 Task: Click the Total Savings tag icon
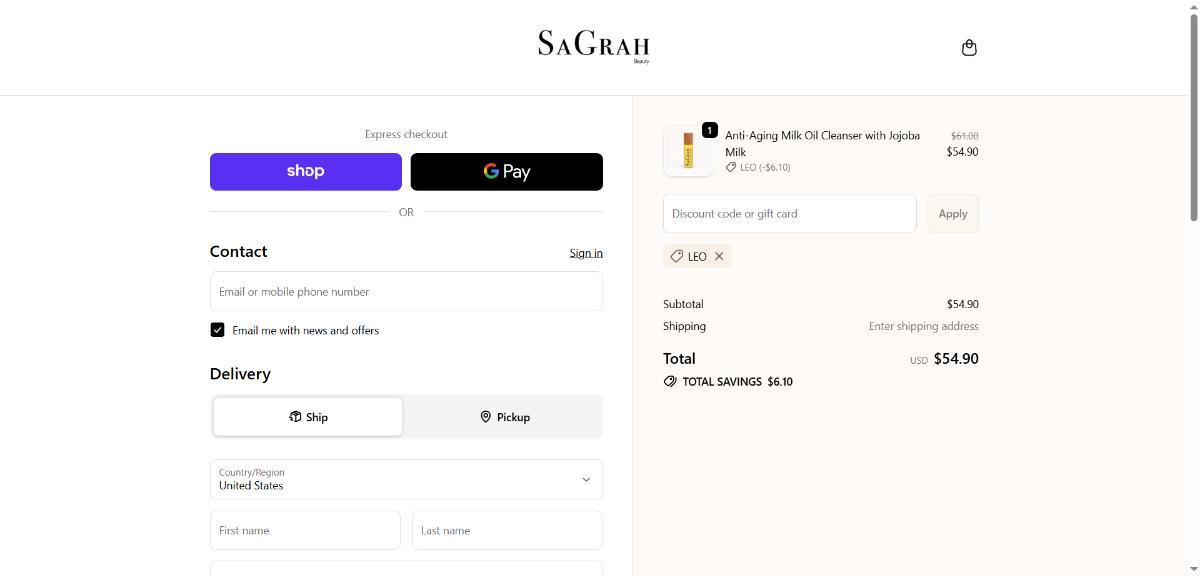point(670,382)
